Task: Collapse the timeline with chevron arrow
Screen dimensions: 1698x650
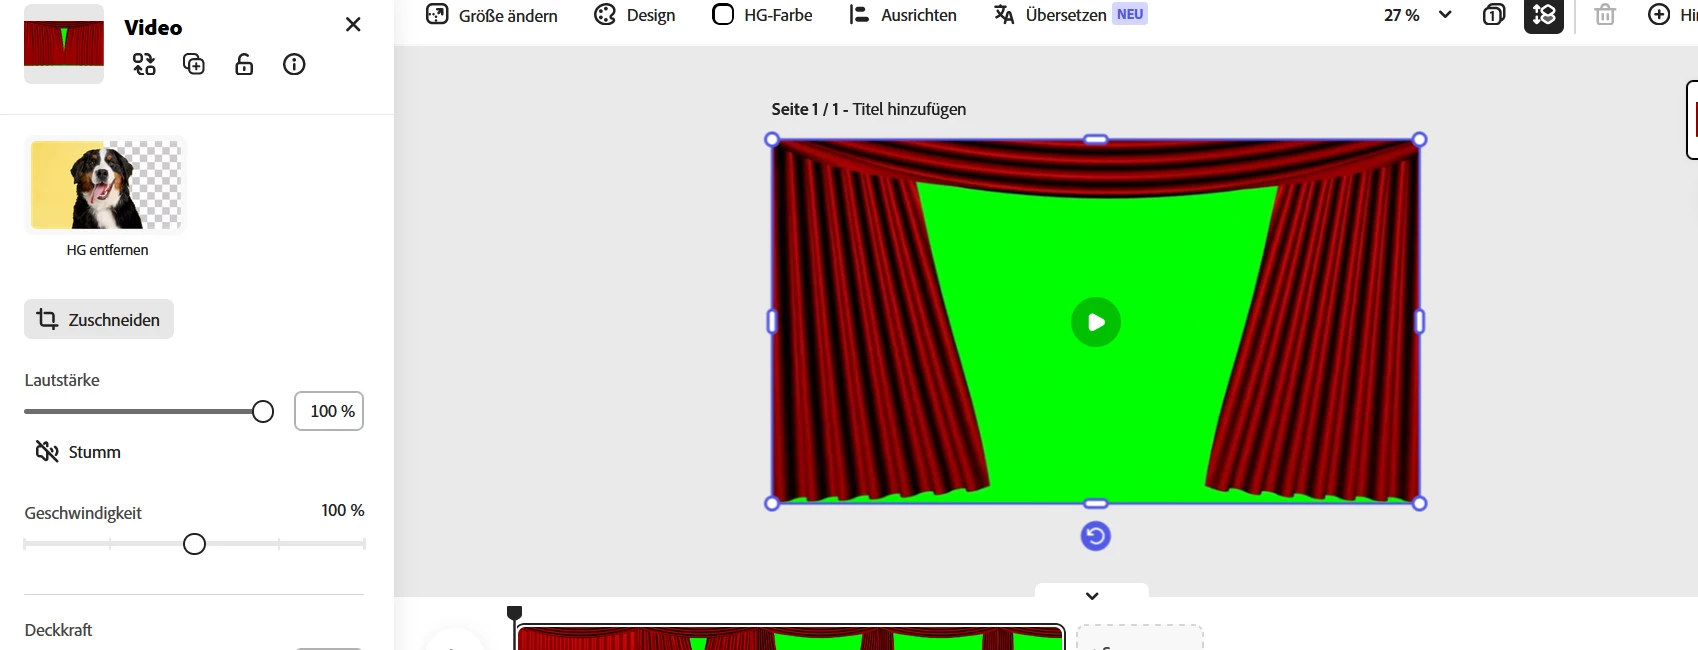Action: click(x=1092, y=595)
